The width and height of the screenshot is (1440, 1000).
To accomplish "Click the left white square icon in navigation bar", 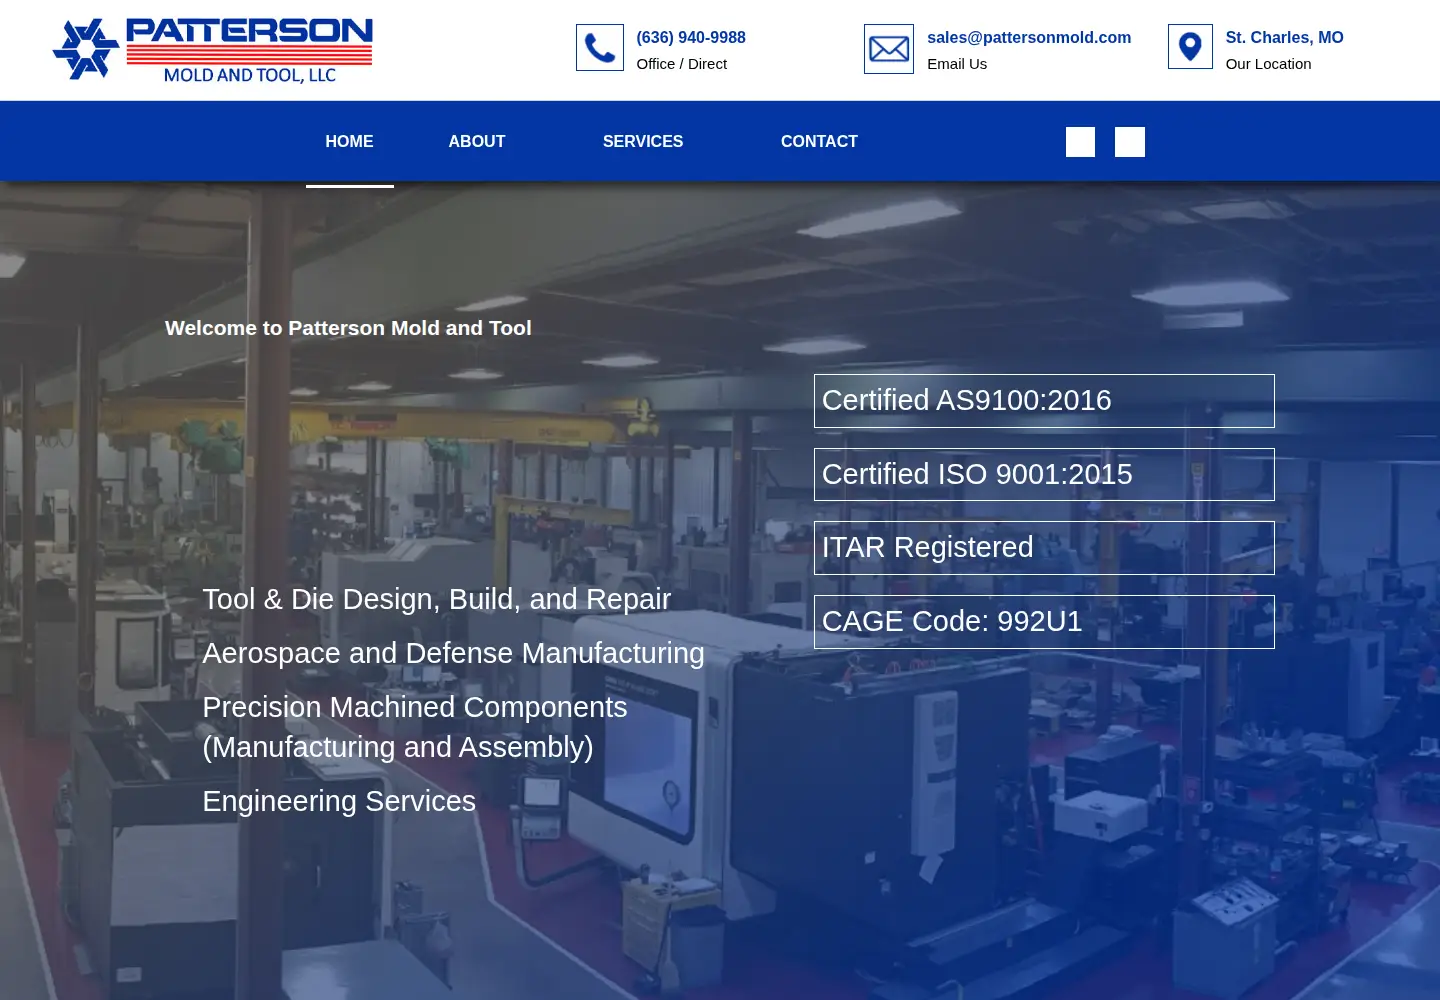I will (x=1080, y=142).
